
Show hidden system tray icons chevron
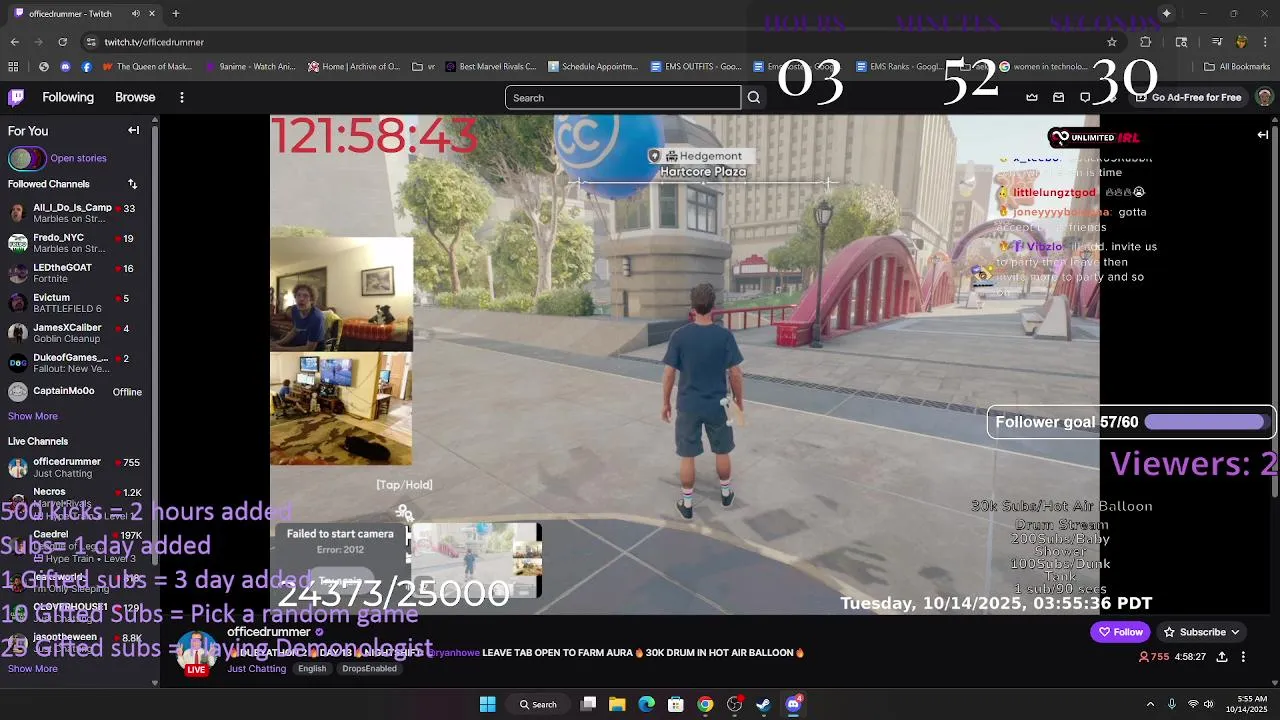point(1150,704)
